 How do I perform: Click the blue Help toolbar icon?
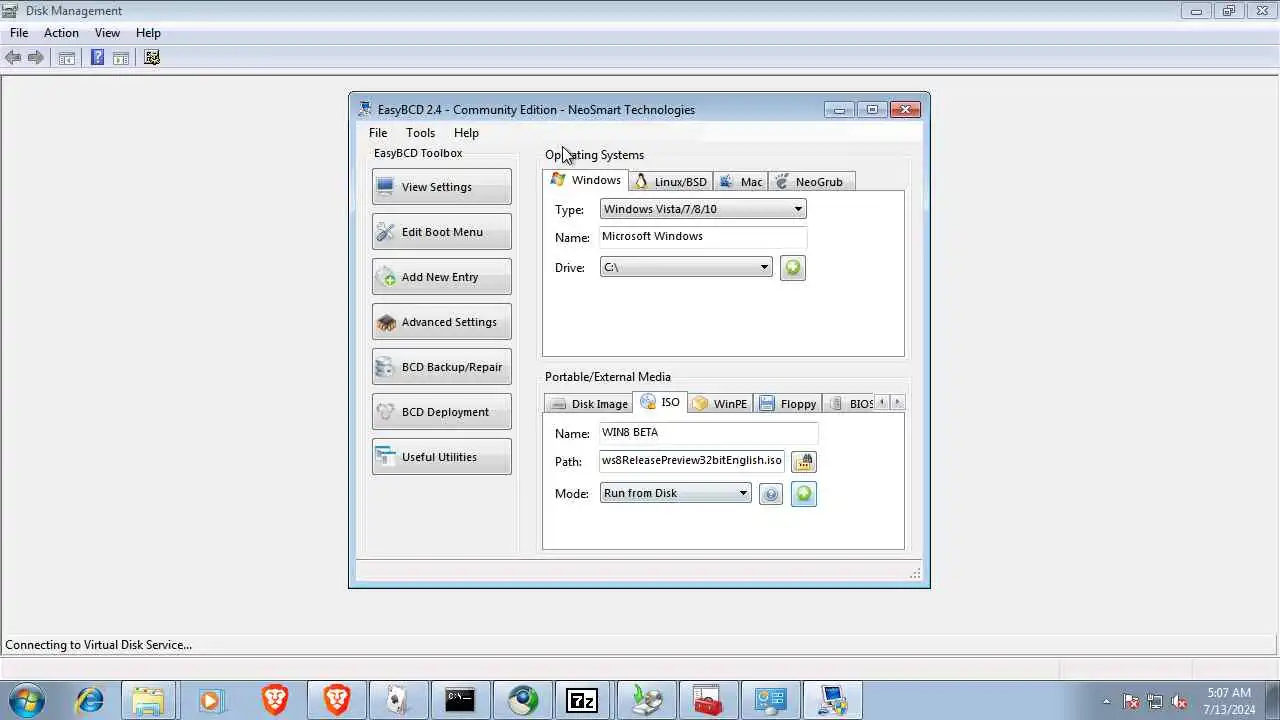point(97,58)
